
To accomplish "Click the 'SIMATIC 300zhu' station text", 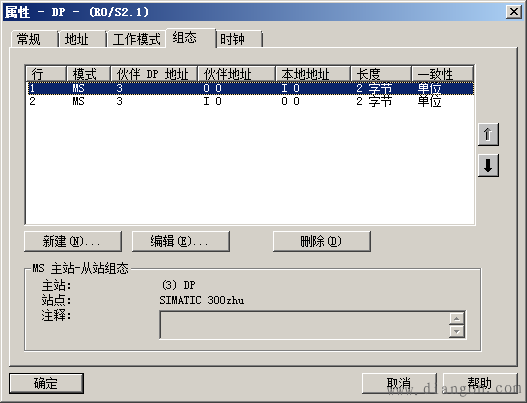I will click(202, 300).
